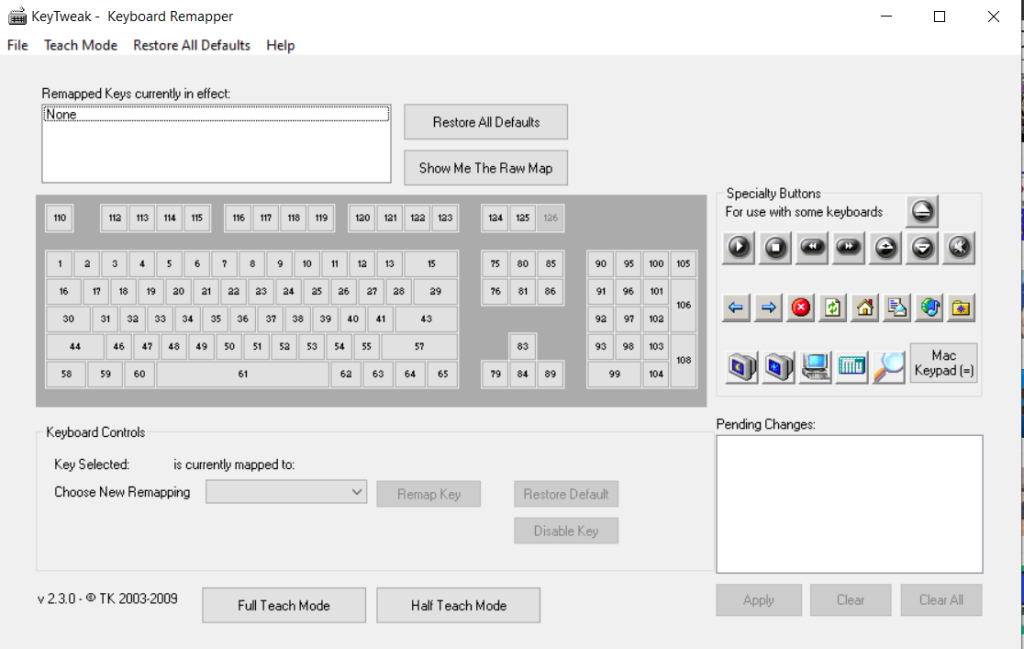Select the browser Home house icon

[865, 308]
